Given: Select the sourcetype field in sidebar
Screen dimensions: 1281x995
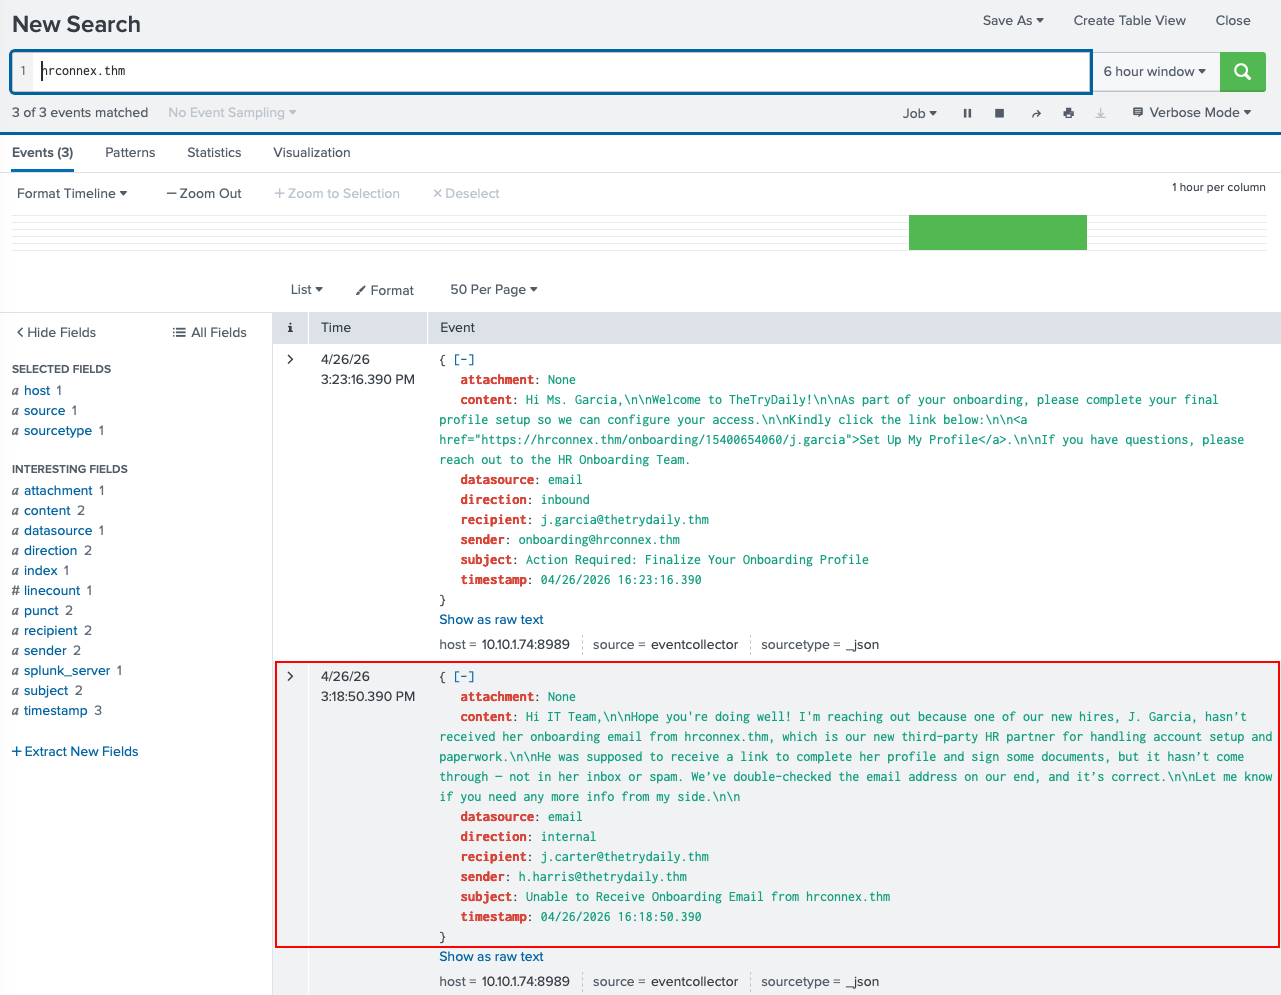Looking at the screenshot, I should [58, 430].
